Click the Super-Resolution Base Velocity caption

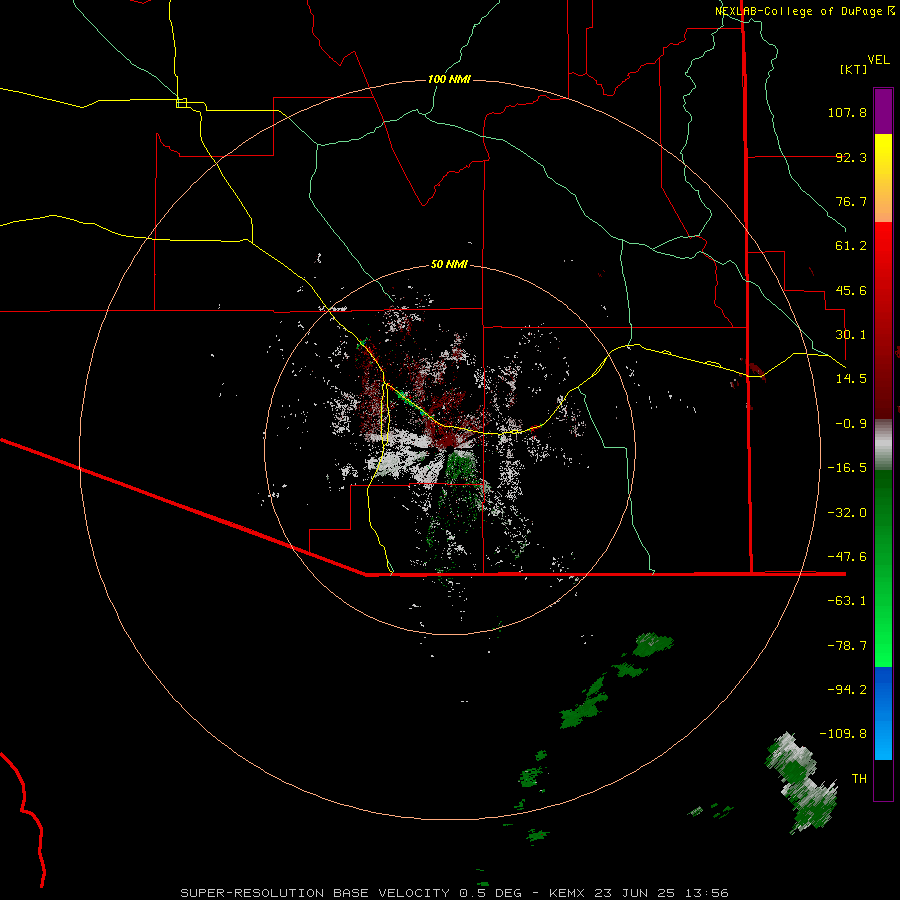coord(454,893)
